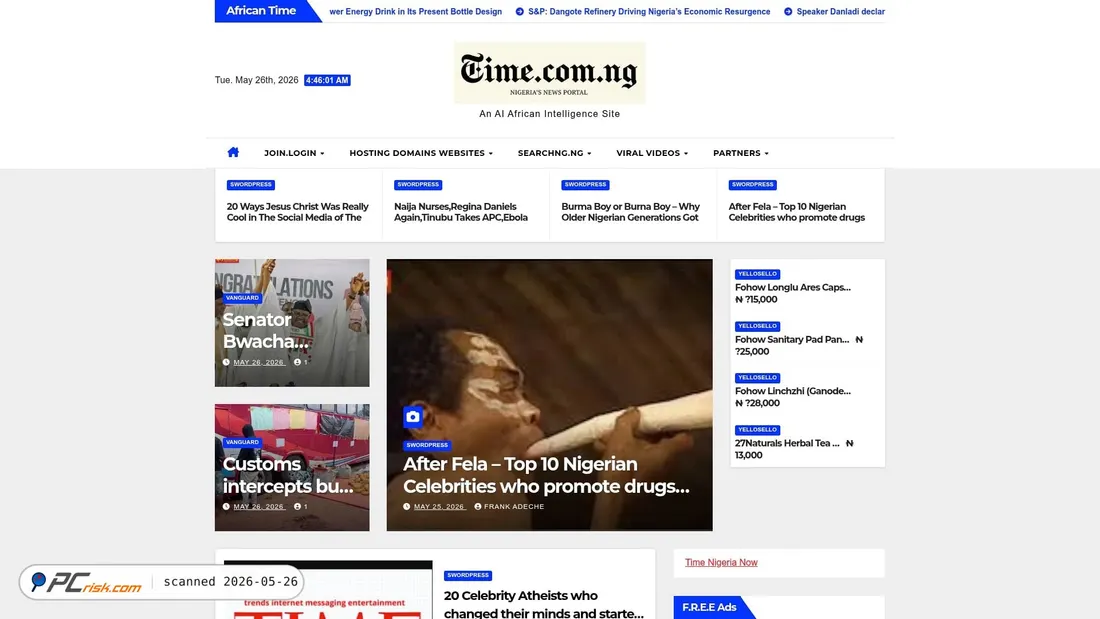The image size is (1100, 619).
Task: Expand HOSTING DOMAINS WEBSITES menu
Action: pos(421,153)
